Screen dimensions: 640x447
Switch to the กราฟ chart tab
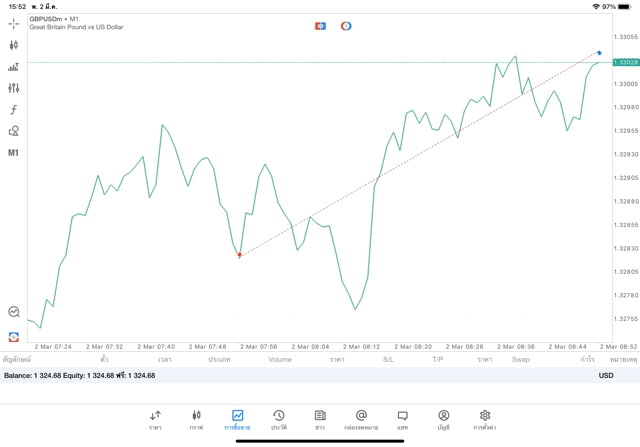pos(196,419)
